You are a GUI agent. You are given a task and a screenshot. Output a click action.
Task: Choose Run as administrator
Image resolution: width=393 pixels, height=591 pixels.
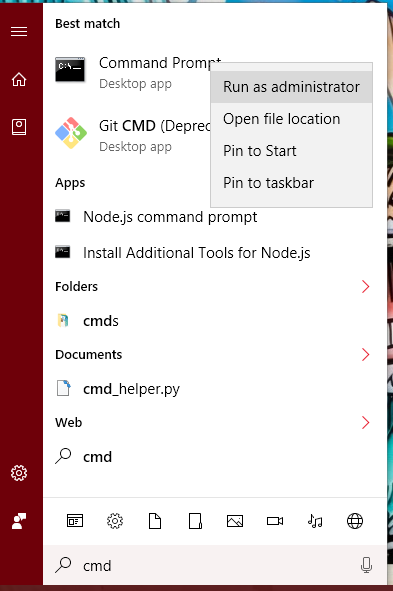coord(291,87)
